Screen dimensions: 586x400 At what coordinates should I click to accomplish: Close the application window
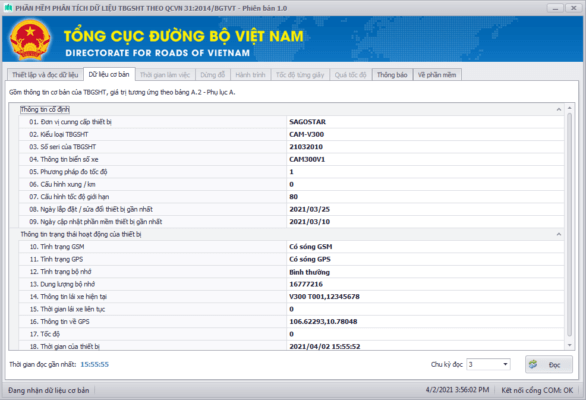tap(573, 8)
